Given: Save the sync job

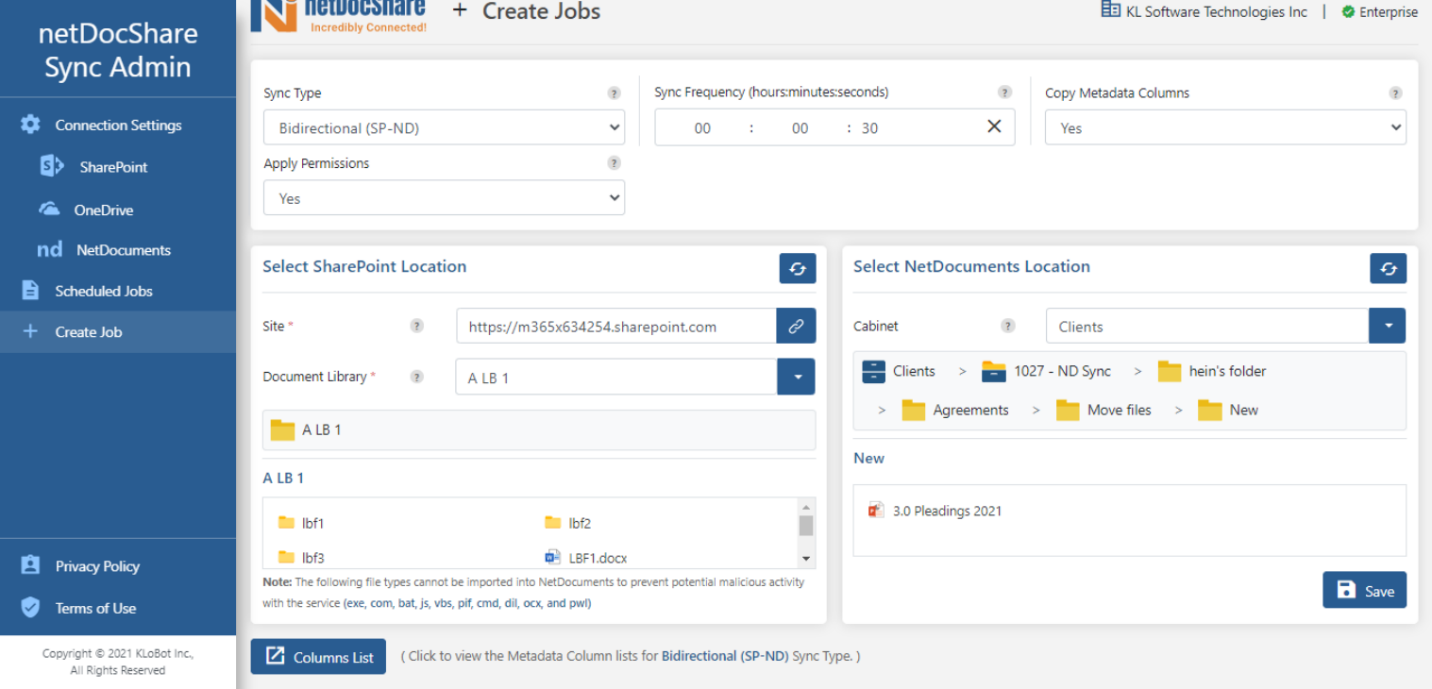Looking at the screenshot, I should coord(1365,590).
